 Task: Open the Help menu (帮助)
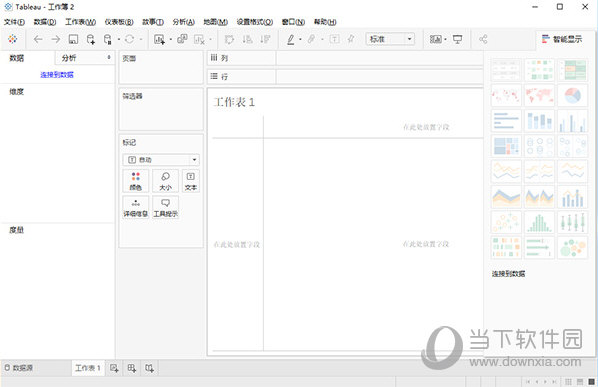[325, 22]
